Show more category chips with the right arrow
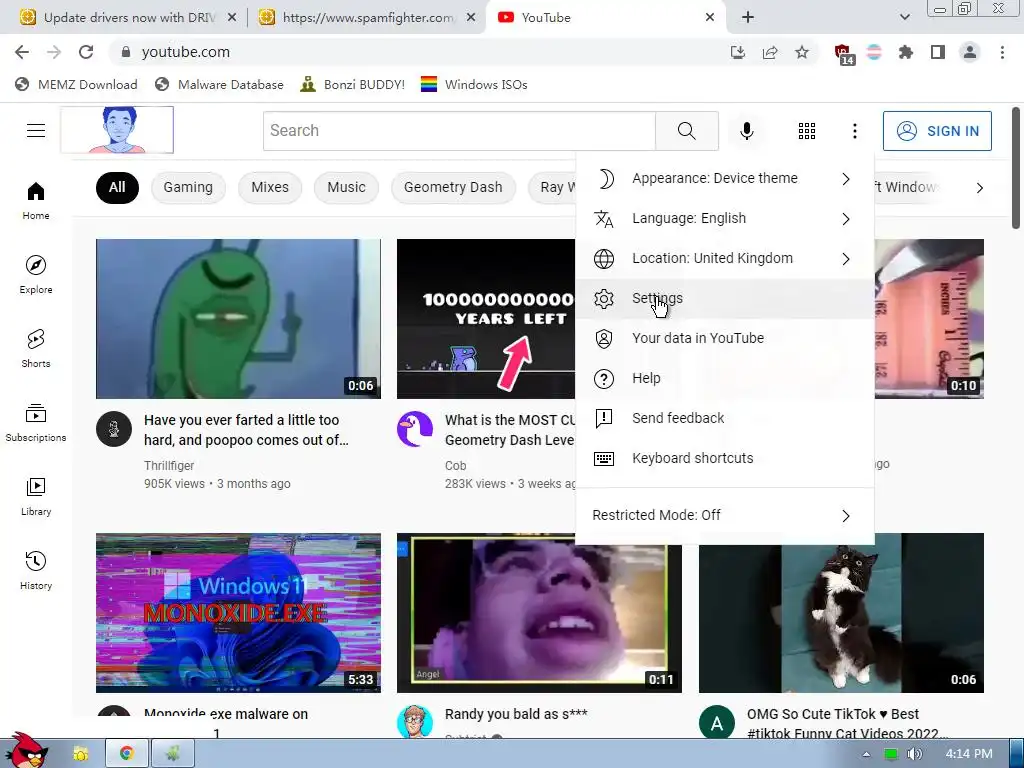This screenshot has width=1024, height=768. click(x=979, y=188)
